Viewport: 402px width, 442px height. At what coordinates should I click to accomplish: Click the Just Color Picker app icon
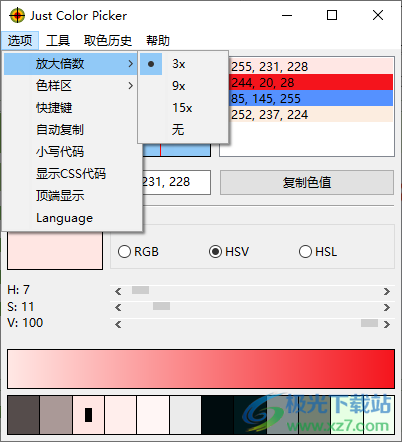tap(17, 15)
